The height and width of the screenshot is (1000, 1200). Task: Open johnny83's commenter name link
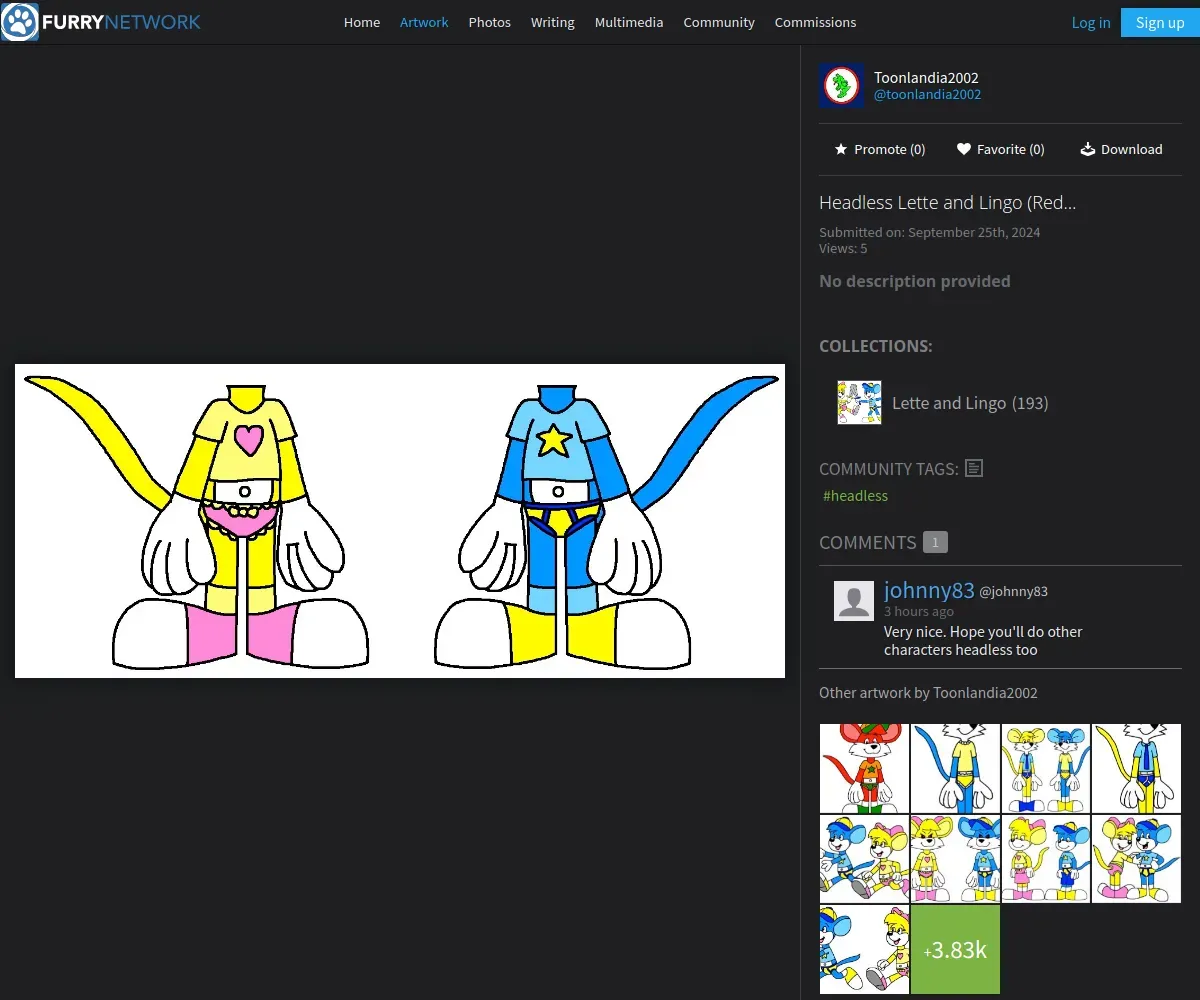coord(929,590)
